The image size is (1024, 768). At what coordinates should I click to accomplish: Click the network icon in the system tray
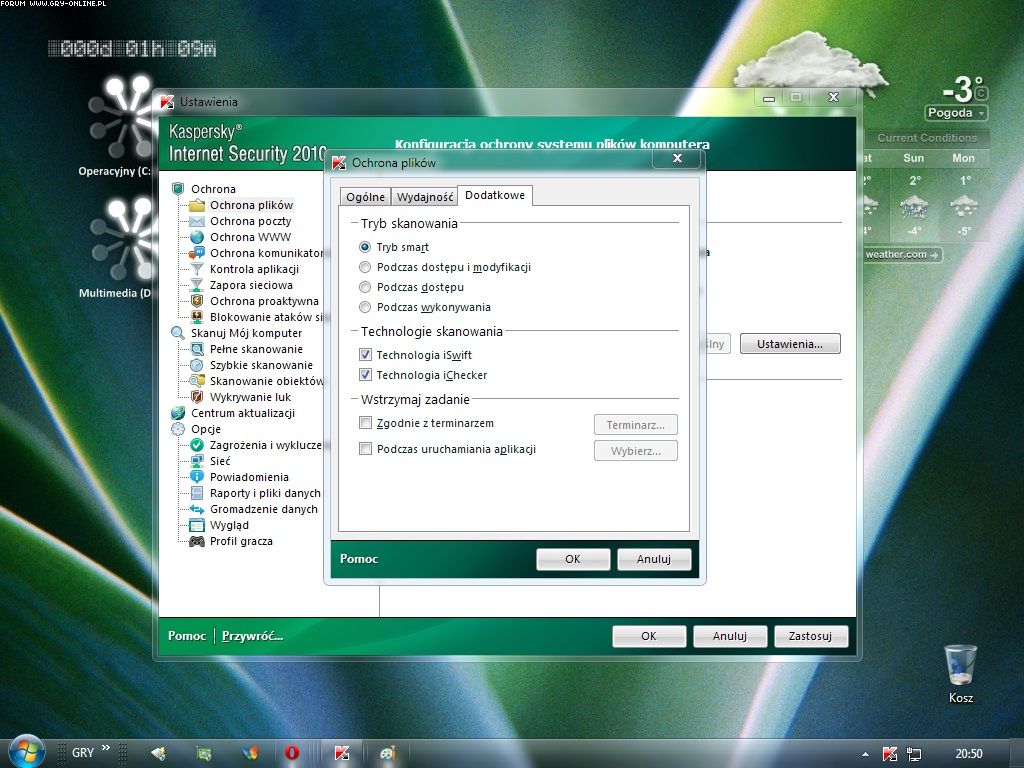914,754
